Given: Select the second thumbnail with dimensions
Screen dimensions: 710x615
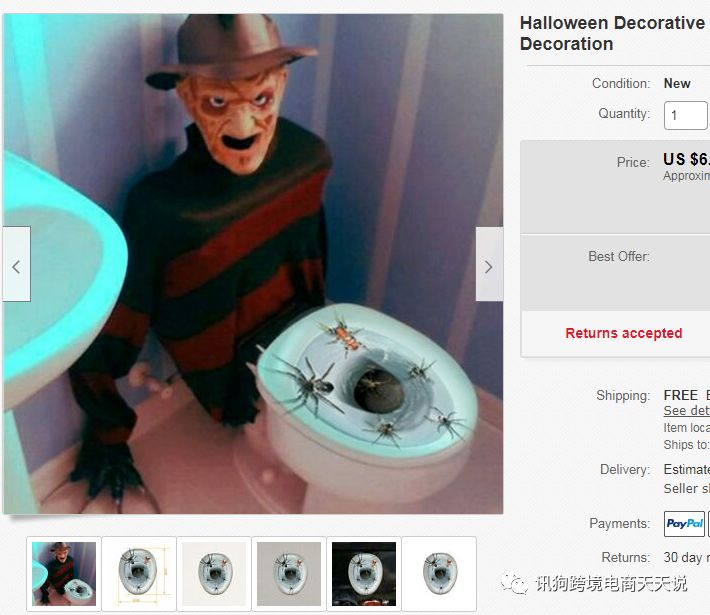Looking at the screenshot, I should coord(139,574).
